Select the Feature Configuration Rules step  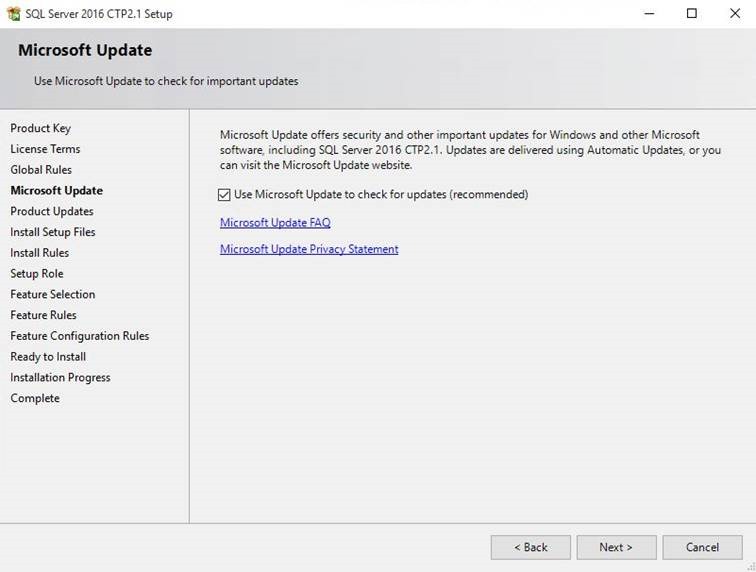click(80, 336)
